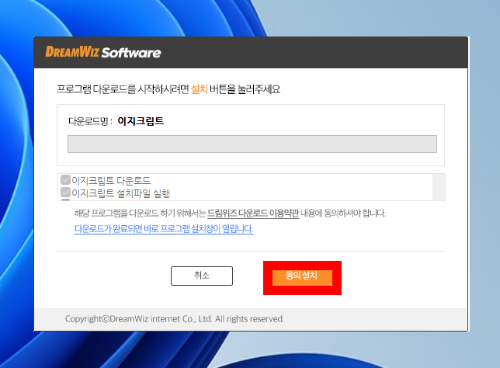Click the orange 동의 설치 install button
Image resolution: width=500 pixels, height=368 pixels.
click(302, 277)
